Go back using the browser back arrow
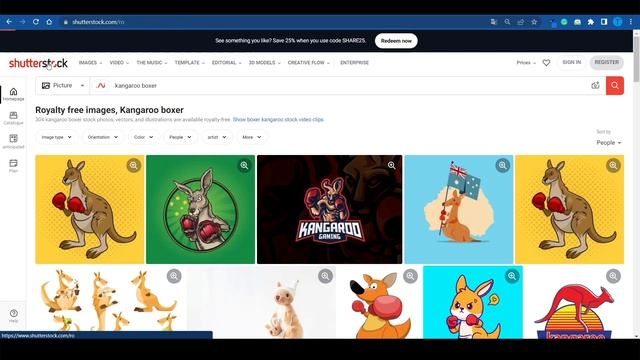 [9, 22]
